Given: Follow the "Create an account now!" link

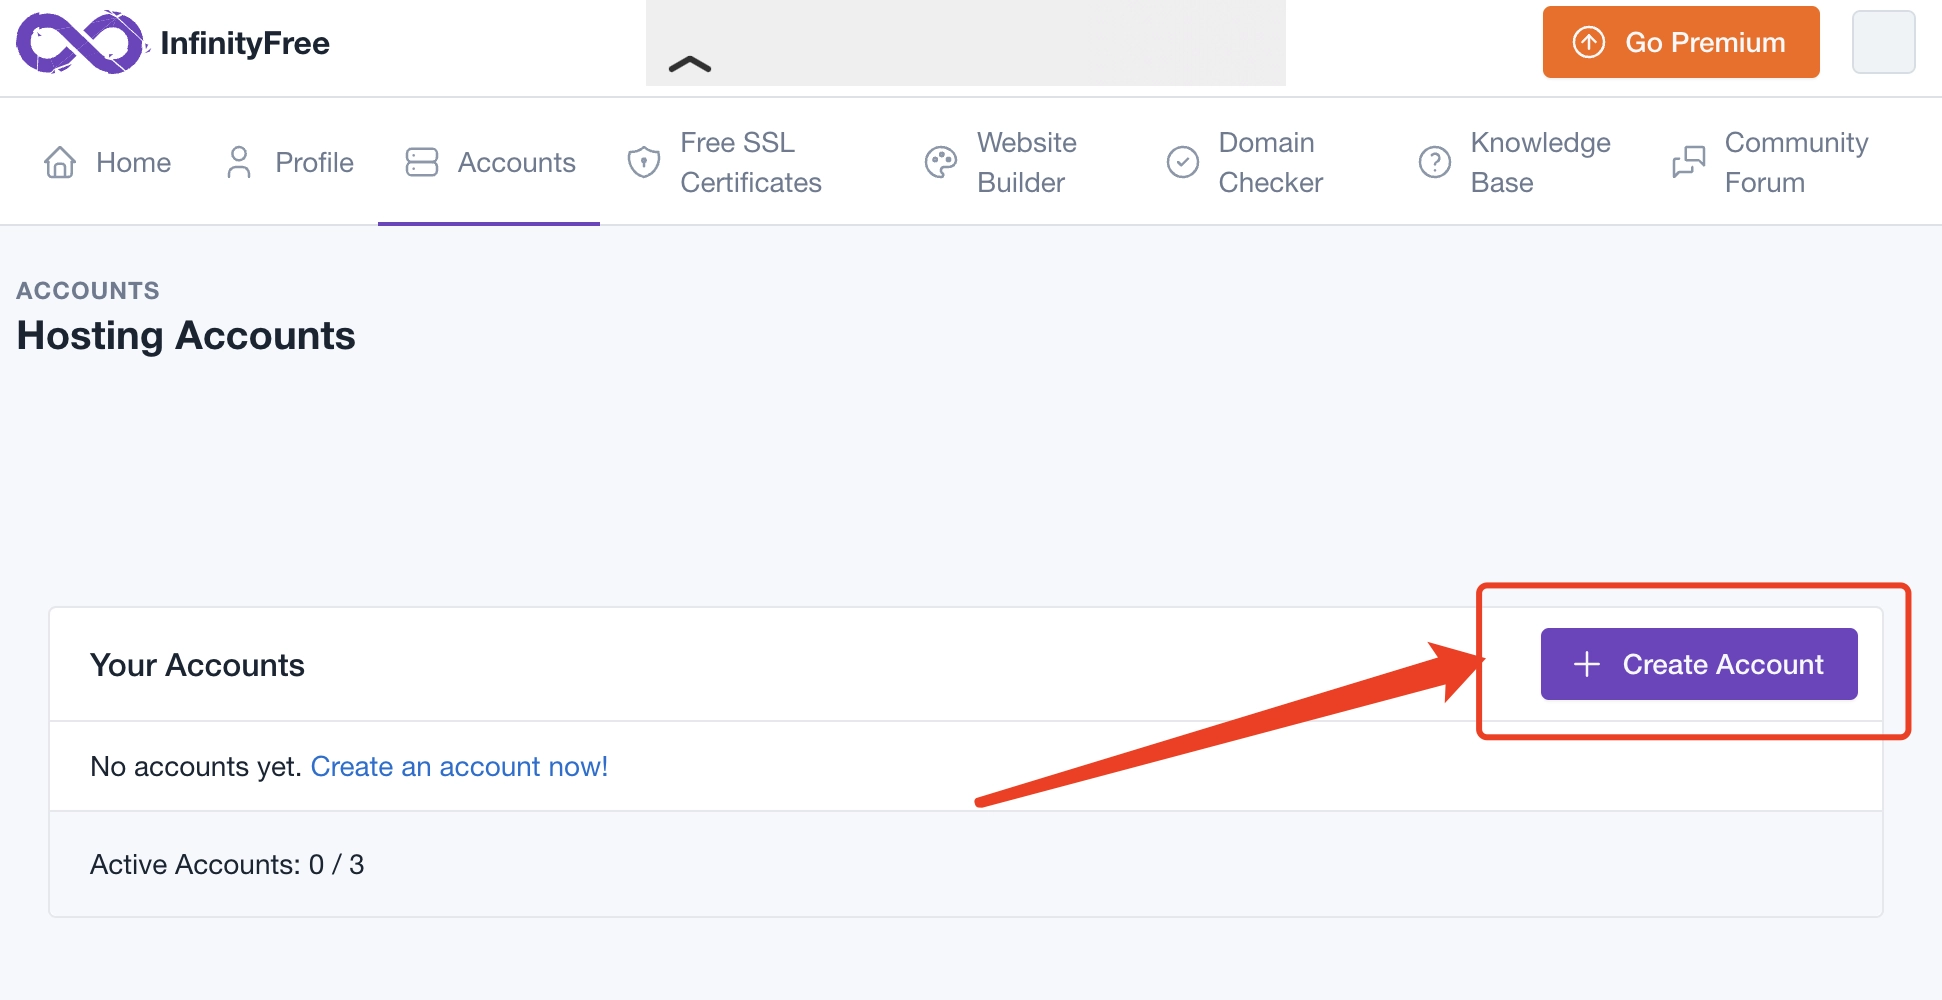Looking at the screenshot, I should pyautogui.click(x=459, y=767).
